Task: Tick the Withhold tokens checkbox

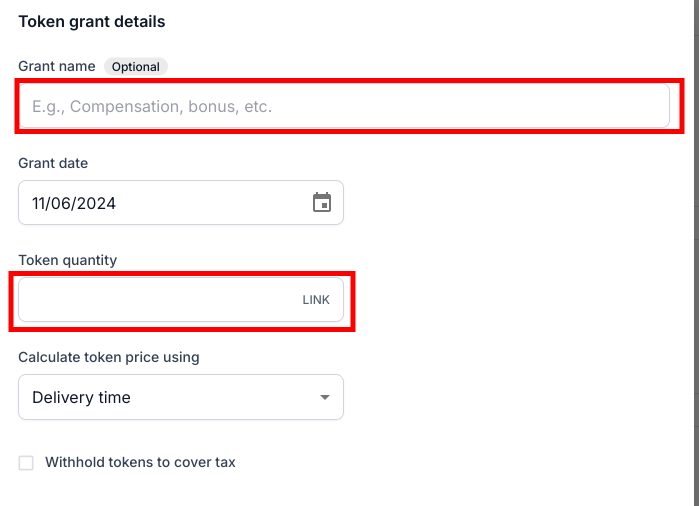Action: tap(26, 463)
